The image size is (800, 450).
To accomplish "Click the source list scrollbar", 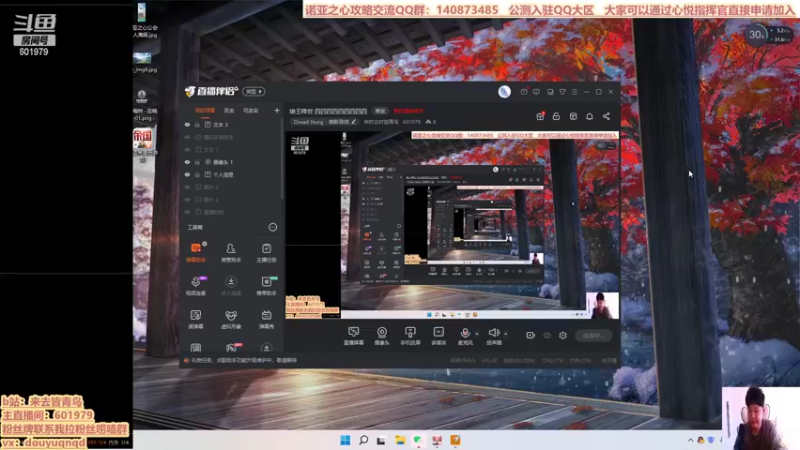I will [282, 159].
